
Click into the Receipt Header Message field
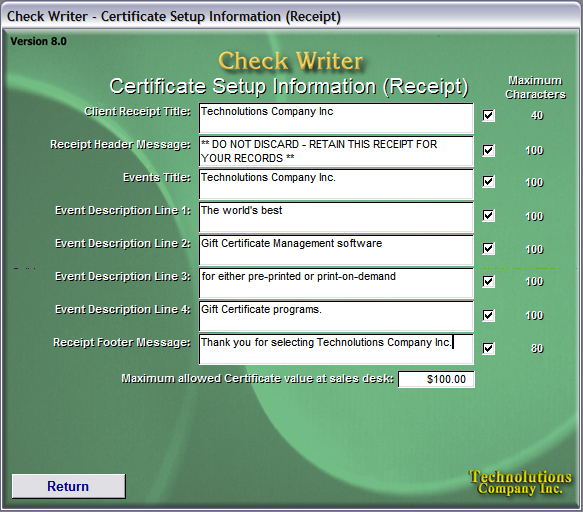tap(336, 151)
